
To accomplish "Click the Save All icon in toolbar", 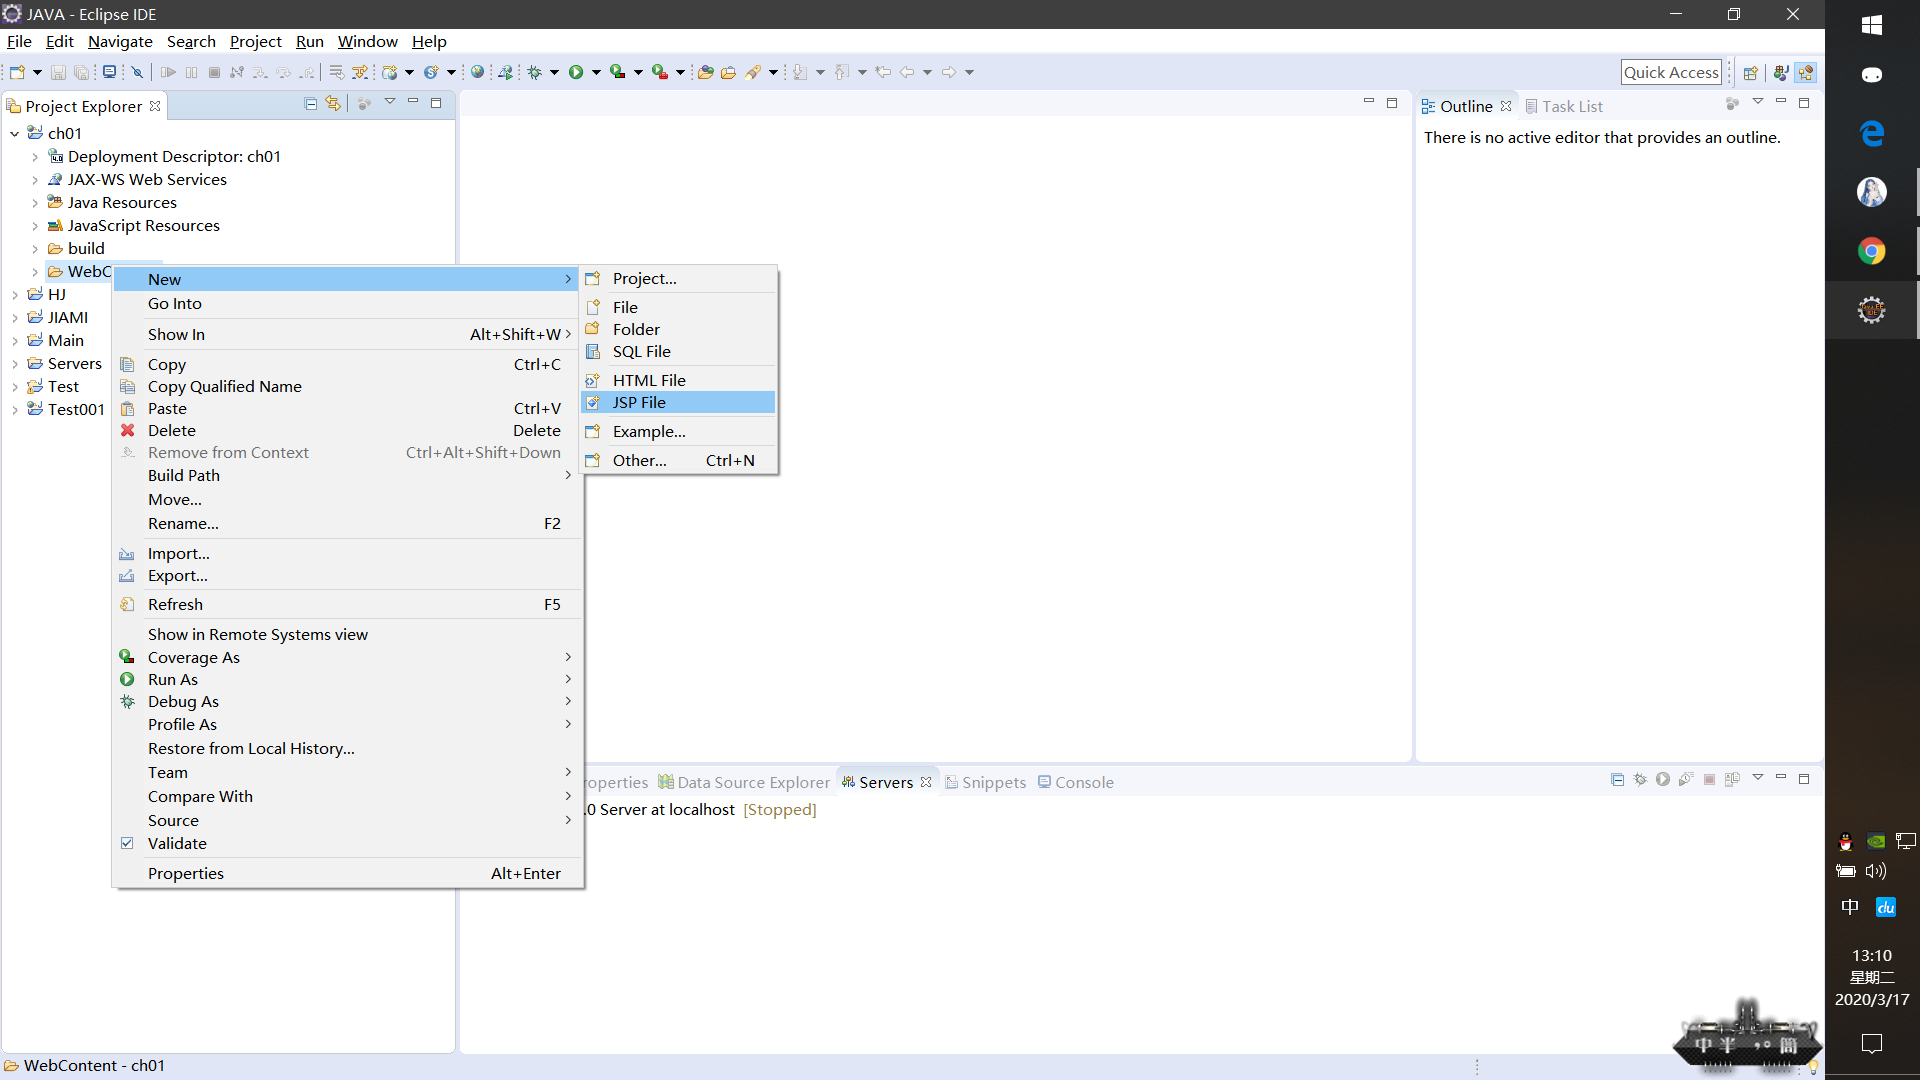I will (81, 72).
